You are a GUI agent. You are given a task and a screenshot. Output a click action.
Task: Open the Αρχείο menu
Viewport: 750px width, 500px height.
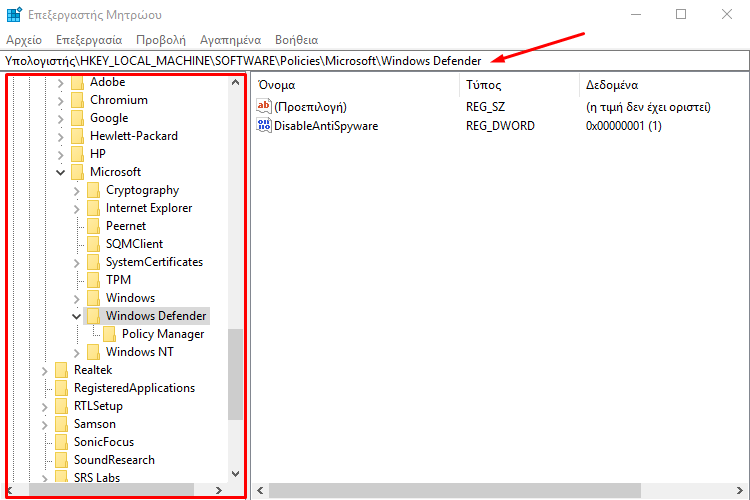tap(24, 40)
